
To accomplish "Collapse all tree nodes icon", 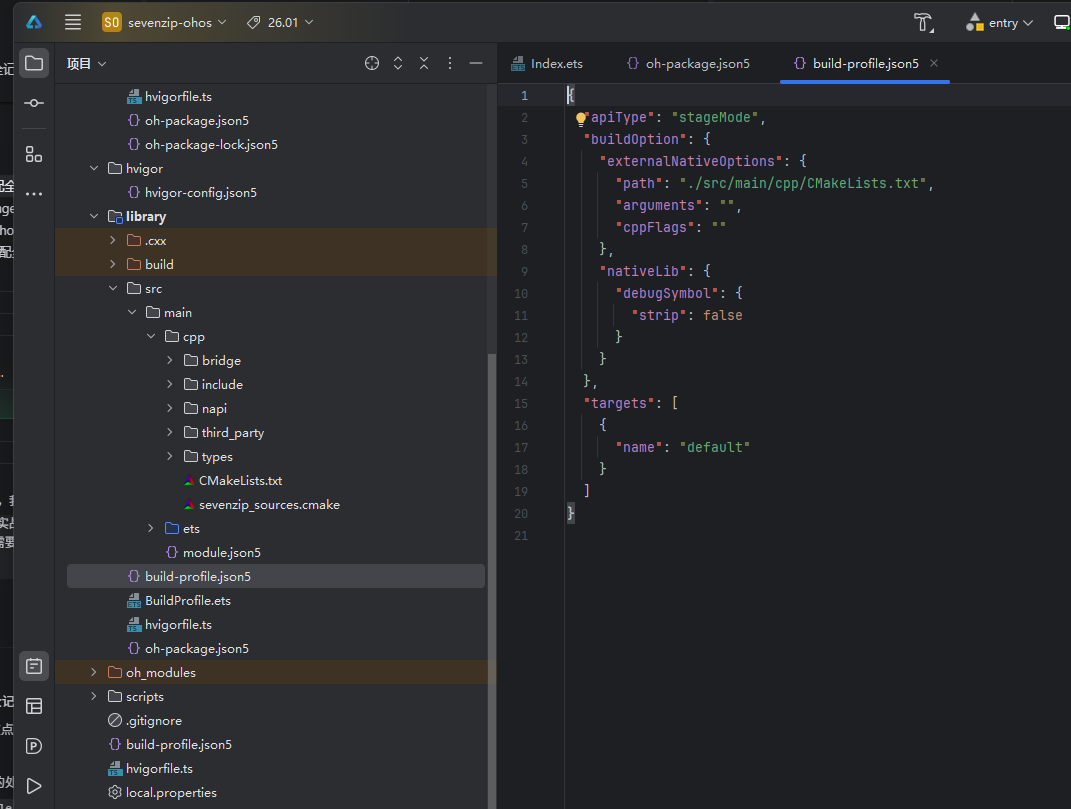I will (424, 64).
